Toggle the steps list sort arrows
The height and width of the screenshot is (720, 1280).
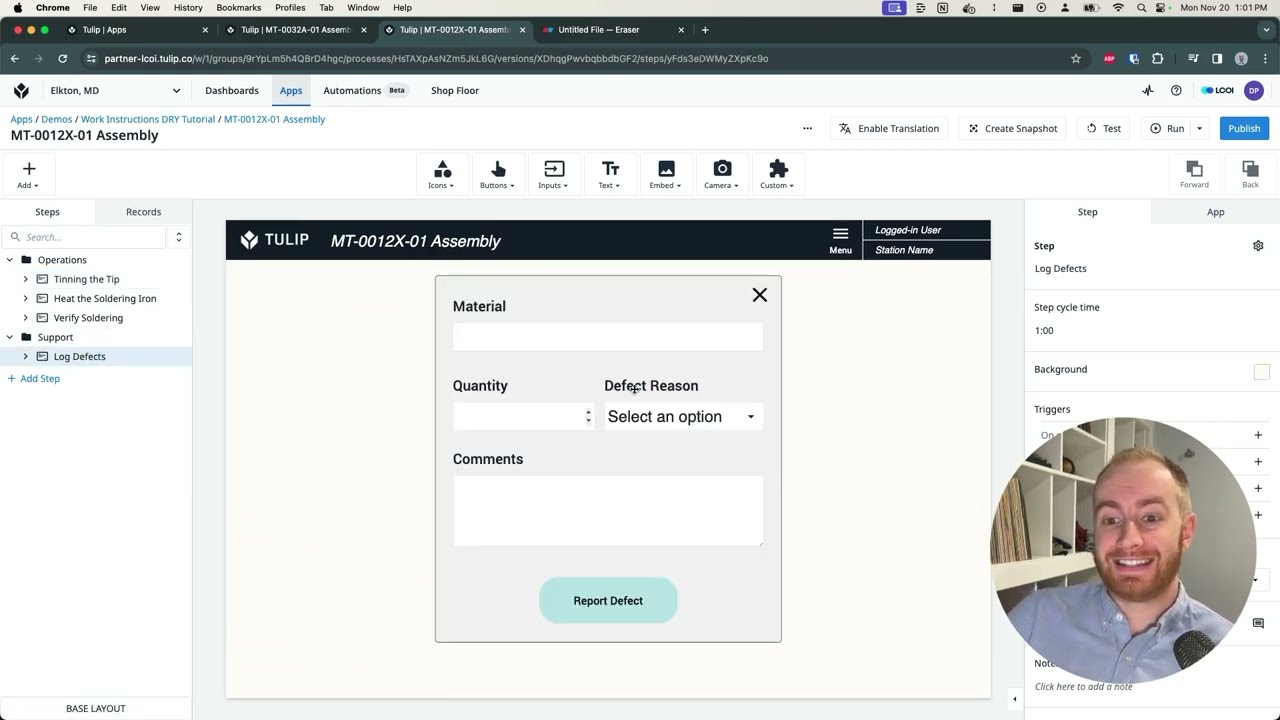coord(179,237)
